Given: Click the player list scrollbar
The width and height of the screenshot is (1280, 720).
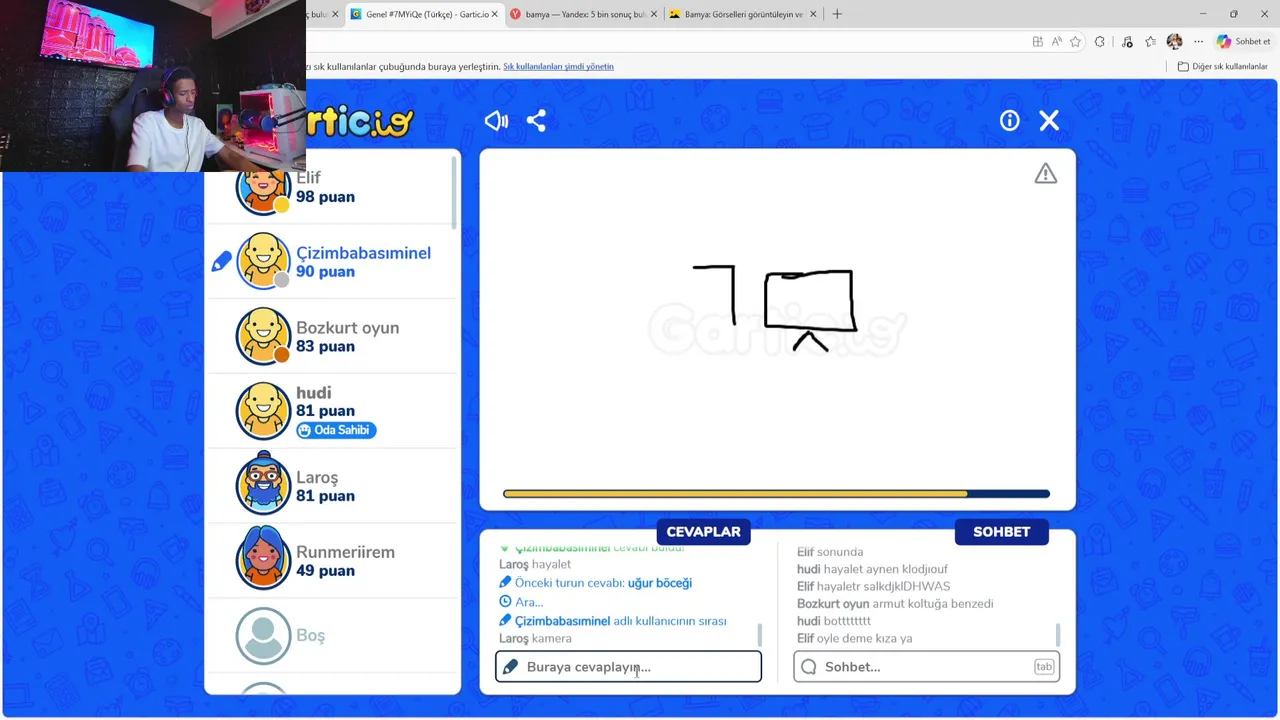Looking at the screenshot, I should click(454, 192).
